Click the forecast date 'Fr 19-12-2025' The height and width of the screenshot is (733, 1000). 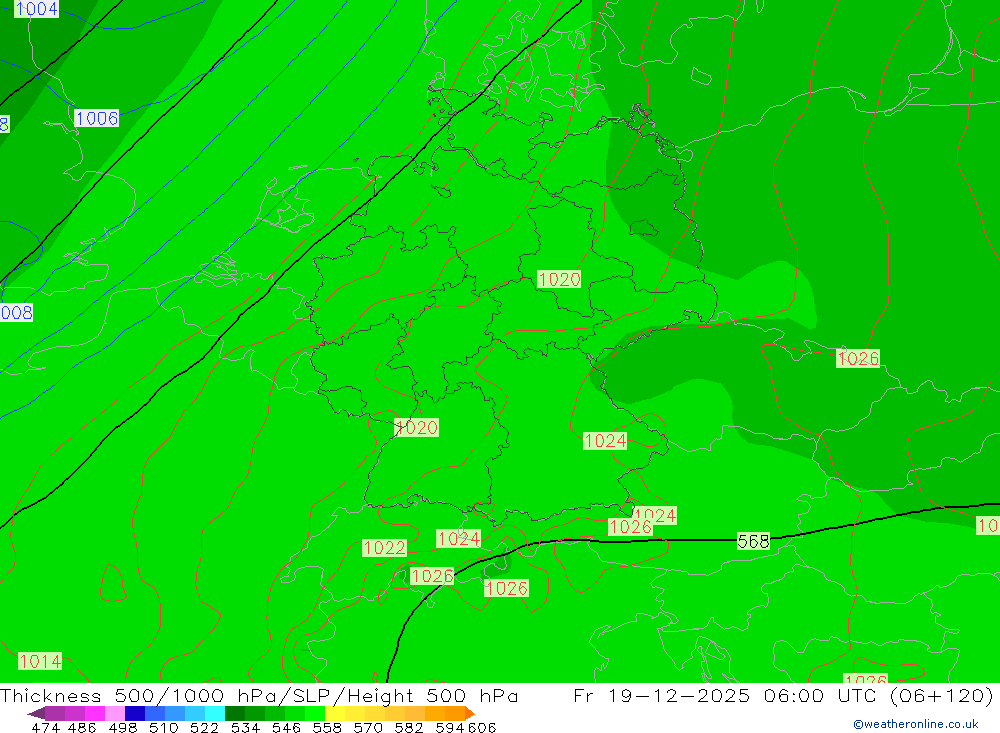point(661,695)
